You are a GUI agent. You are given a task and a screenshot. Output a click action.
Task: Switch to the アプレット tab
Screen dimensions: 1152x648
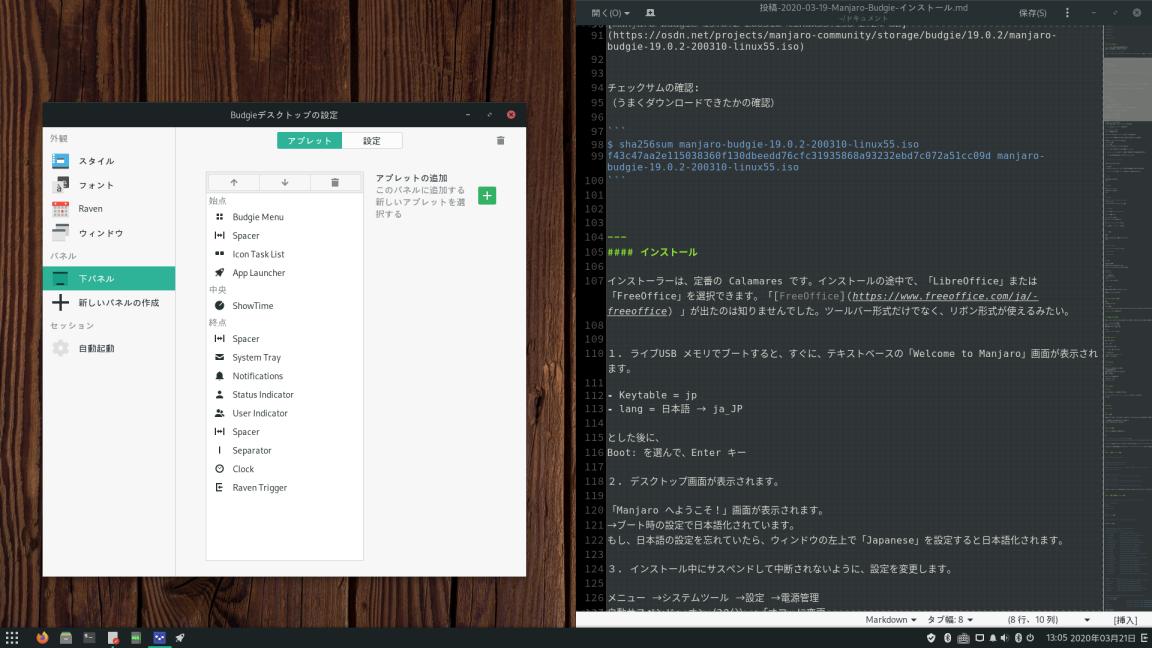pos(309,140)
